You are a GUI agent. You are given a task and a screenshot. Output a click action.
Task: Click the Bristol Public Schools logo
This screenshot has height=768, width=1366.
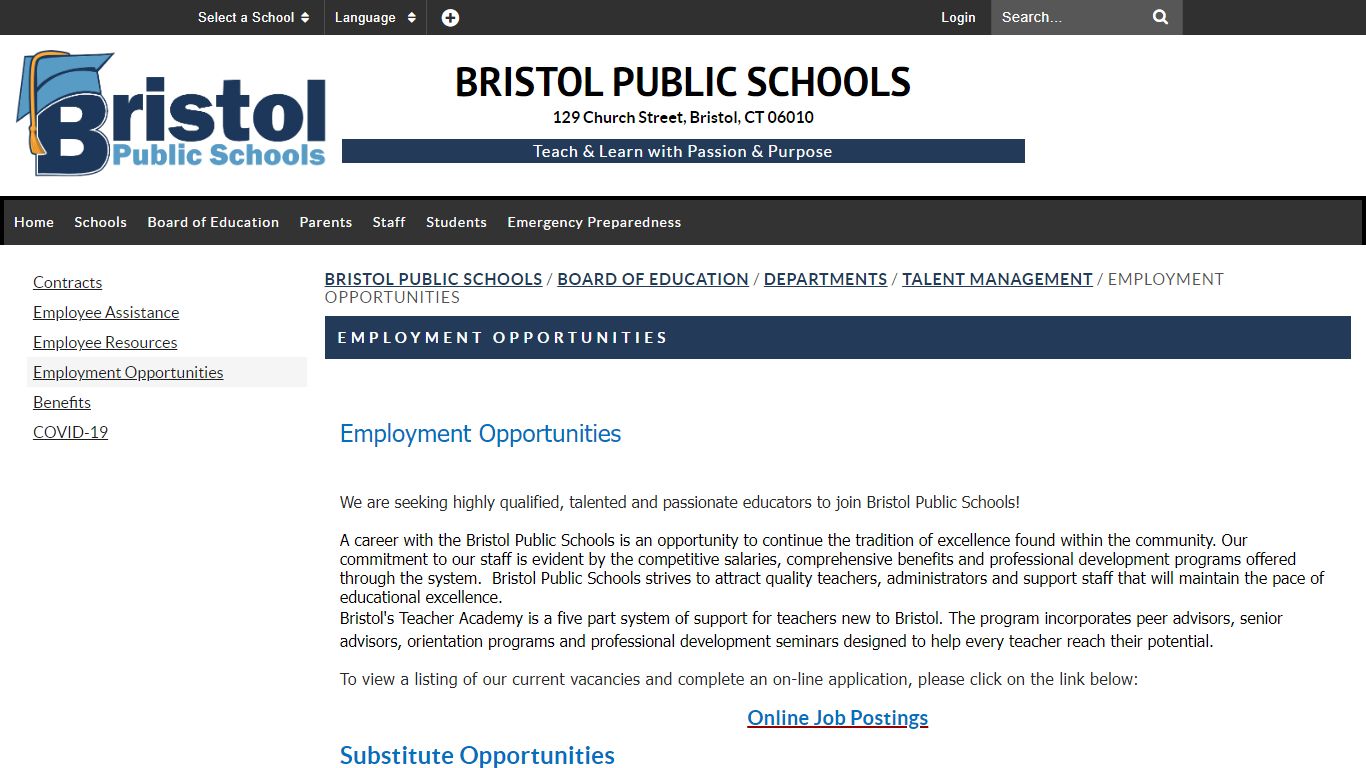[171, 114]
